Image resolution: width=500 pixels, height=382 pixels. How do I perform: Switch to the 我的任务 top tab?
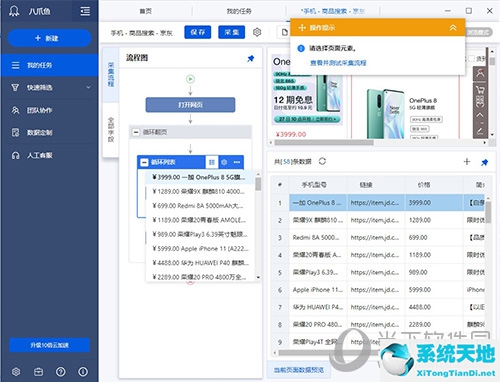tap(239, 11)
